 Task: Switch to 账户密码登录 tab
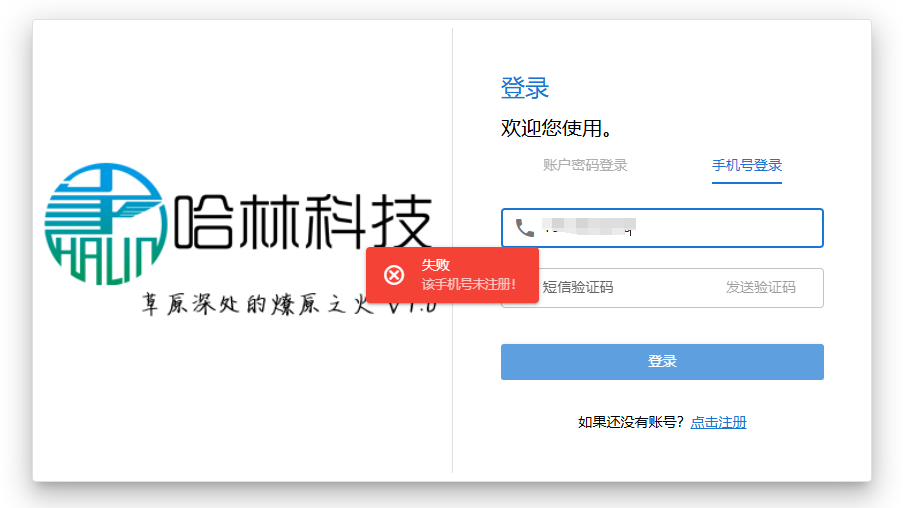coord(585,165)
